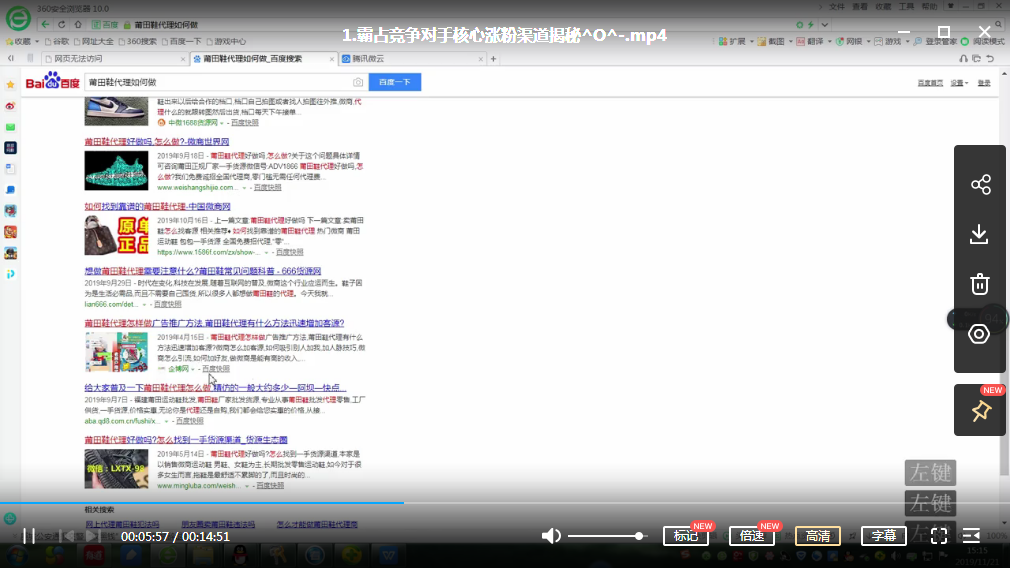
Task: Click the camera image-search icon
Action: 358,82
